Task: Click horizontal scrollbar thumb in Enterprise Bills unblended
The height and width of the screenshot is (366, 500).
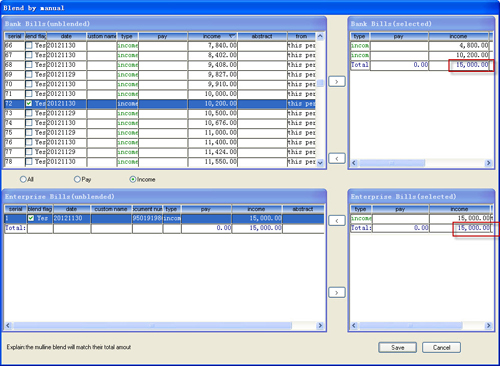Action: tap(152, 325)
